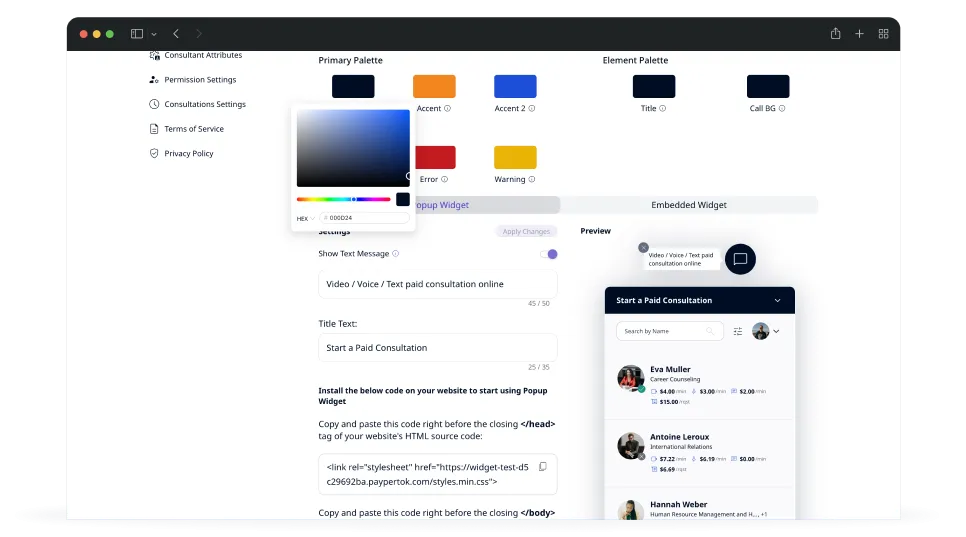966x537 pixels.
Task: Open the filter sliders icon in preview
Action: coord(737,331)
